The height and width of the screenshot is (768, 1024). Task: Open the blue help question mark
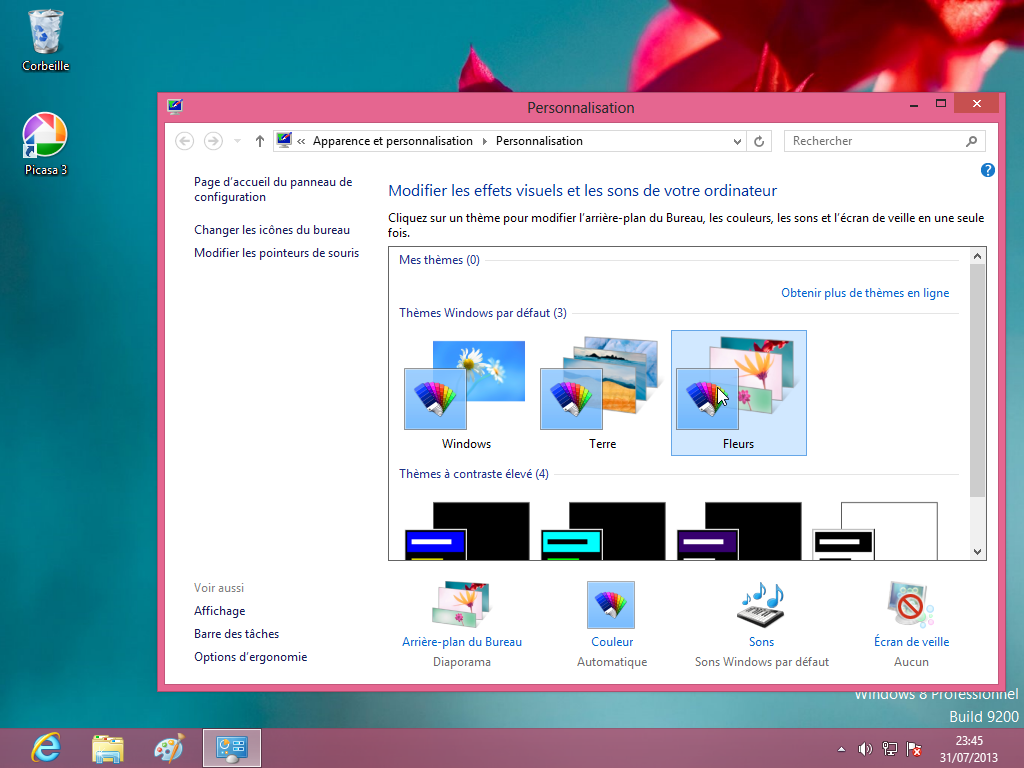987,170
